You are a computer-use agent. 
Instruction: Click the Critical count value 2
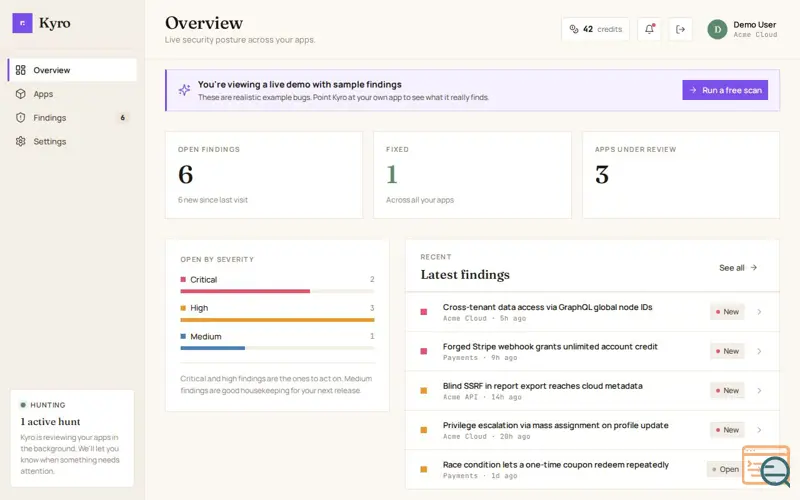coord(372,280)
